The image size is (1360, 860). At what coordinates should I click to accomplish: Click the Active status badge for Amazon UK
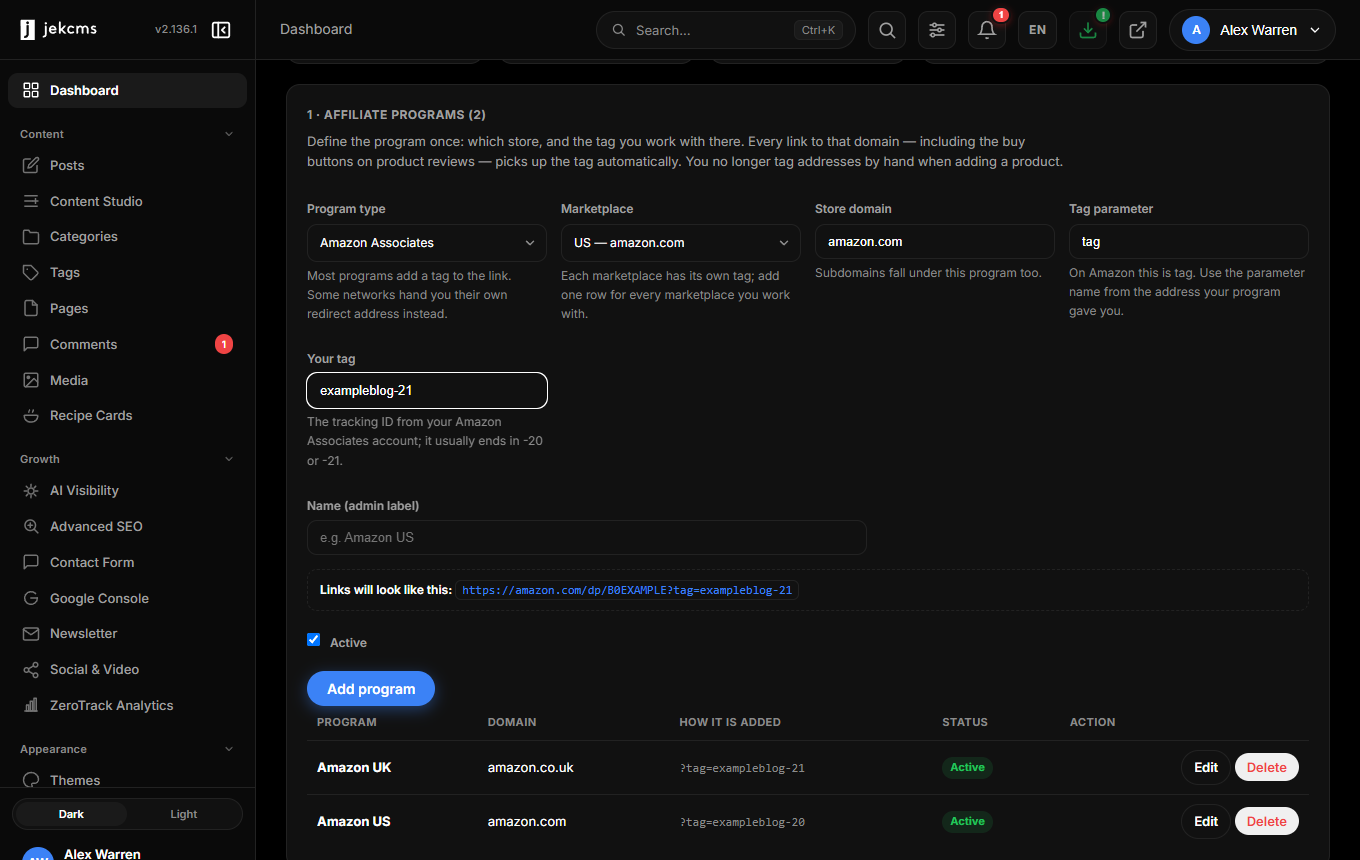click(967, 768)
